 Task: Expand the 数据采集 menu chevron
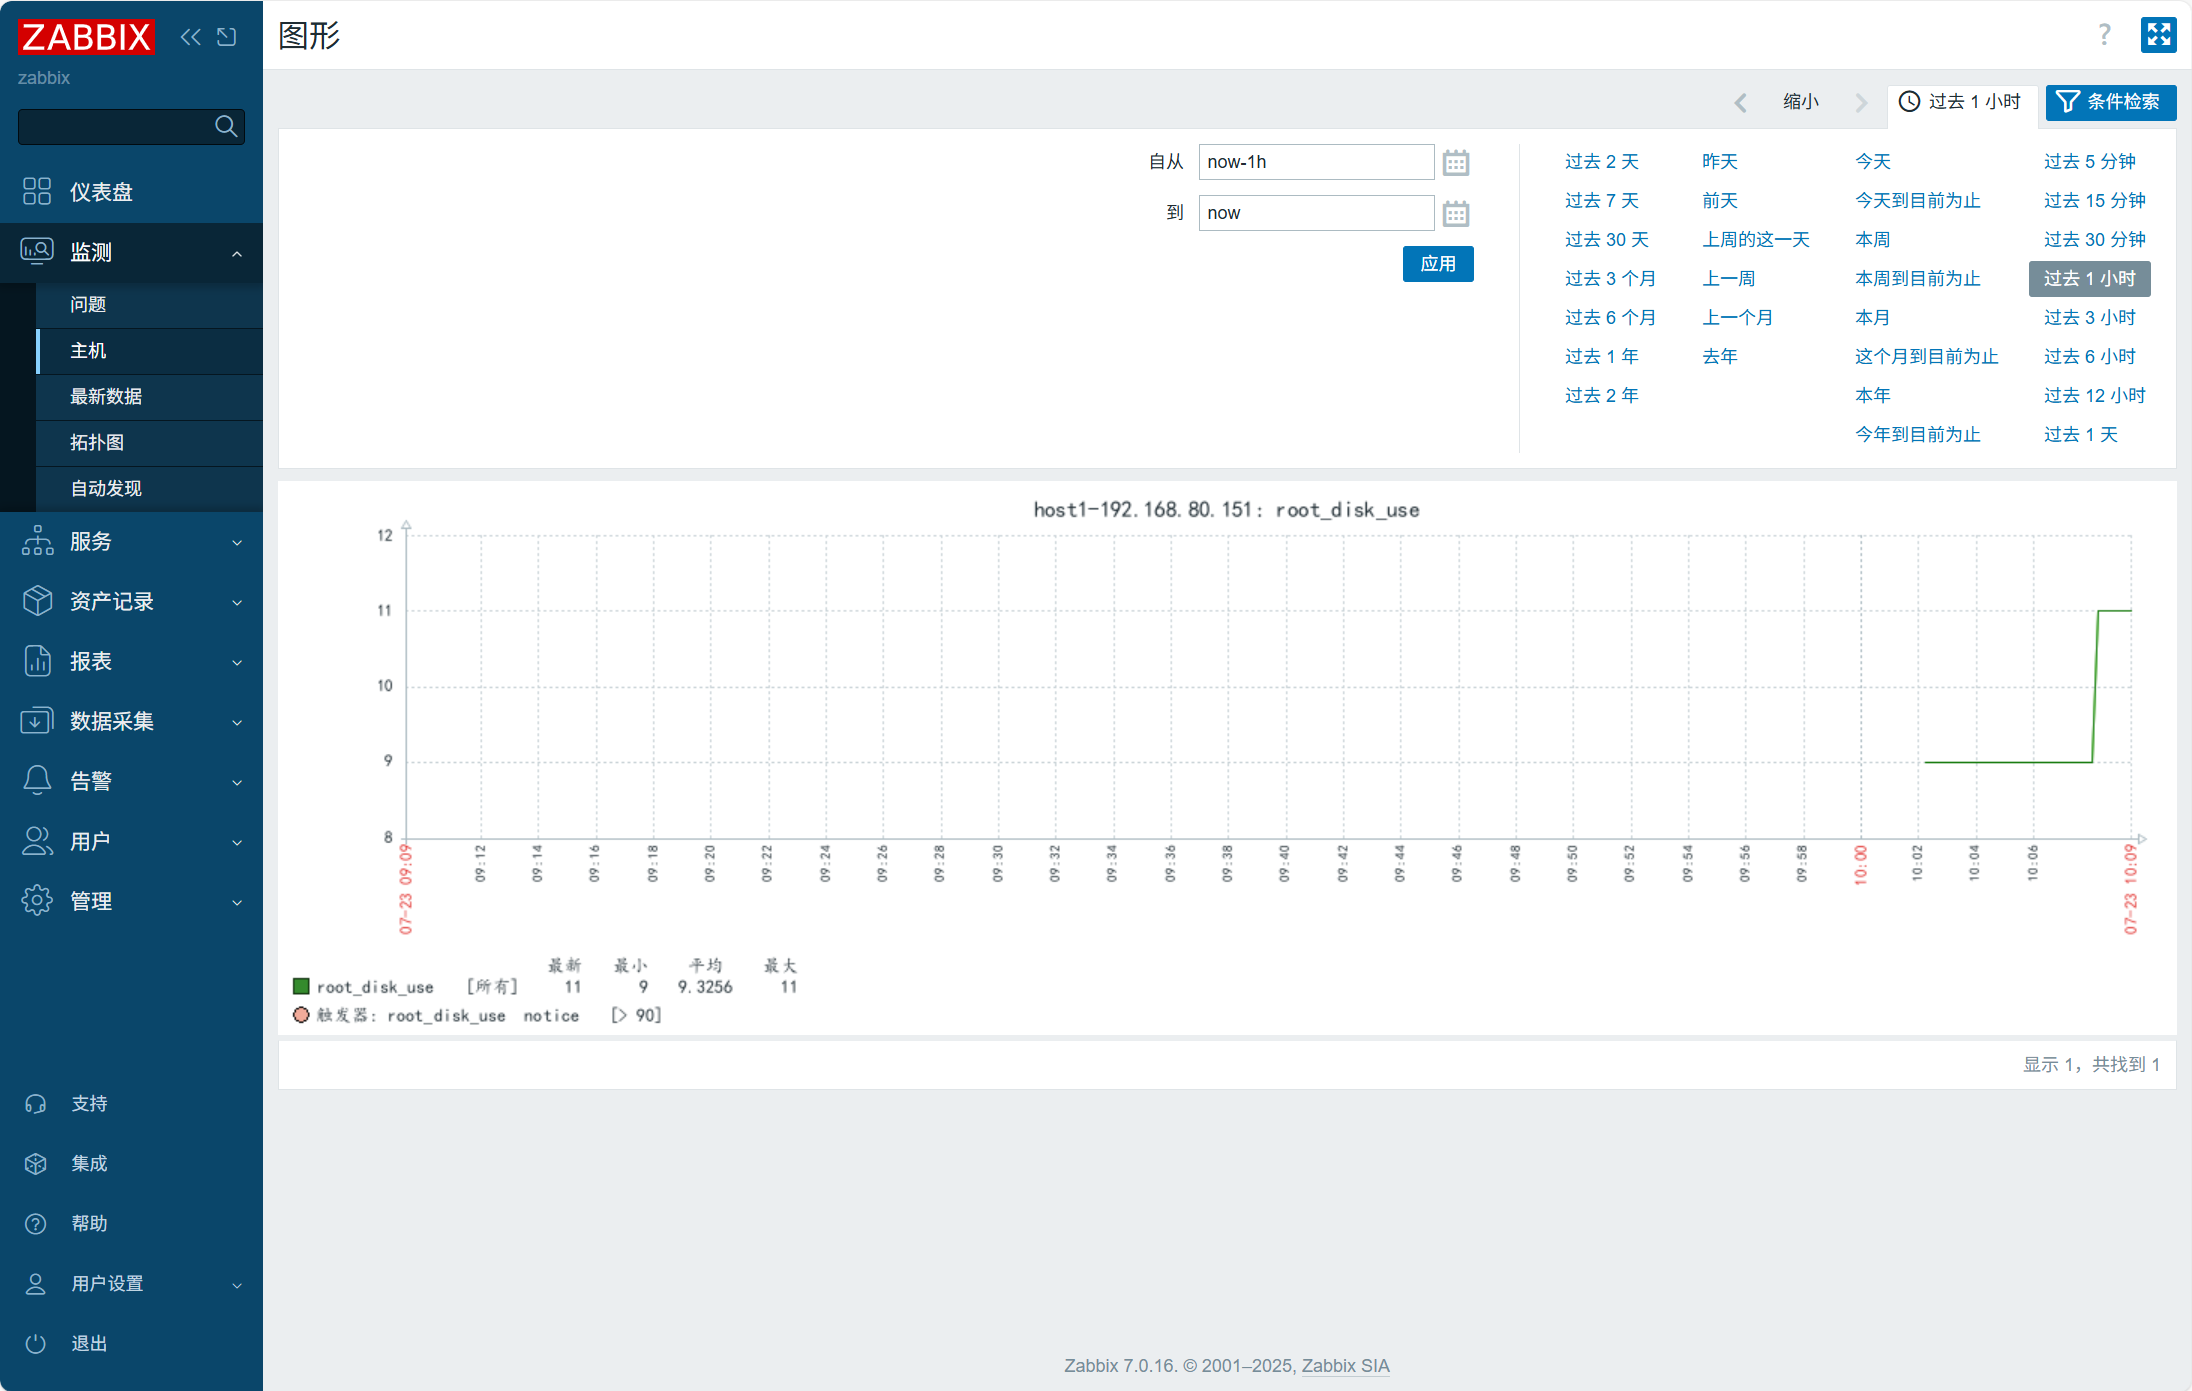237,723
